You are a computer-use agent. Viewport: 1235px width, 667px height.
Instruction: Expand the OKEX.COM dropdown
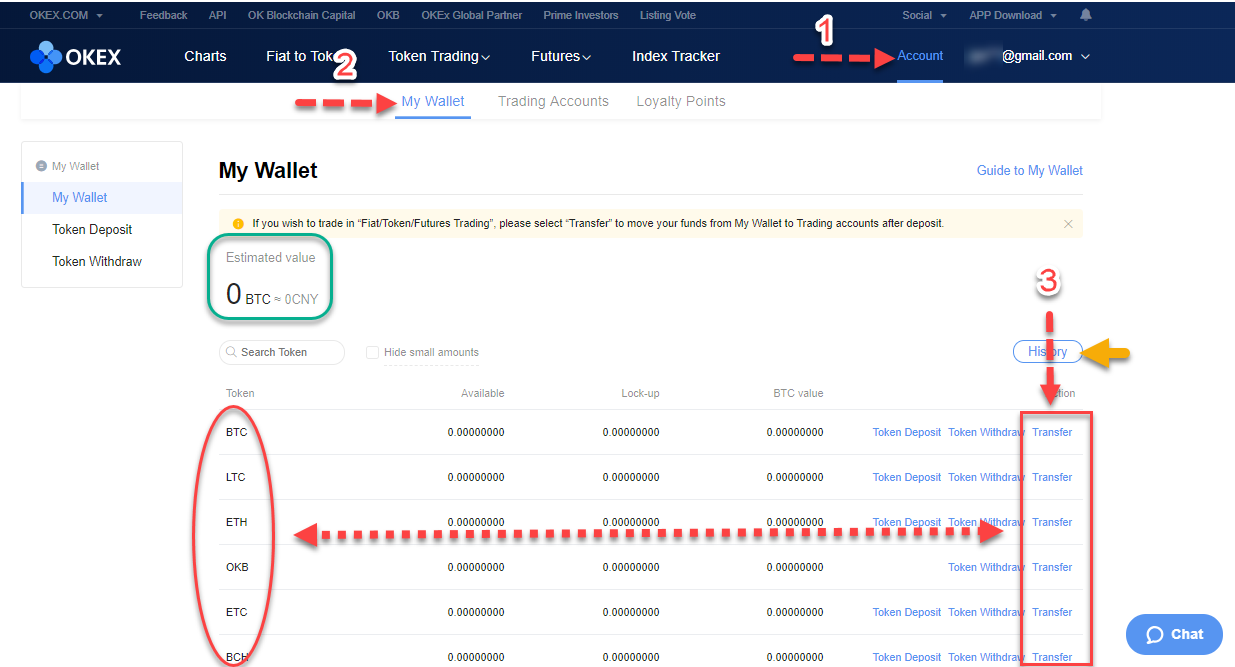click(66, 15)
